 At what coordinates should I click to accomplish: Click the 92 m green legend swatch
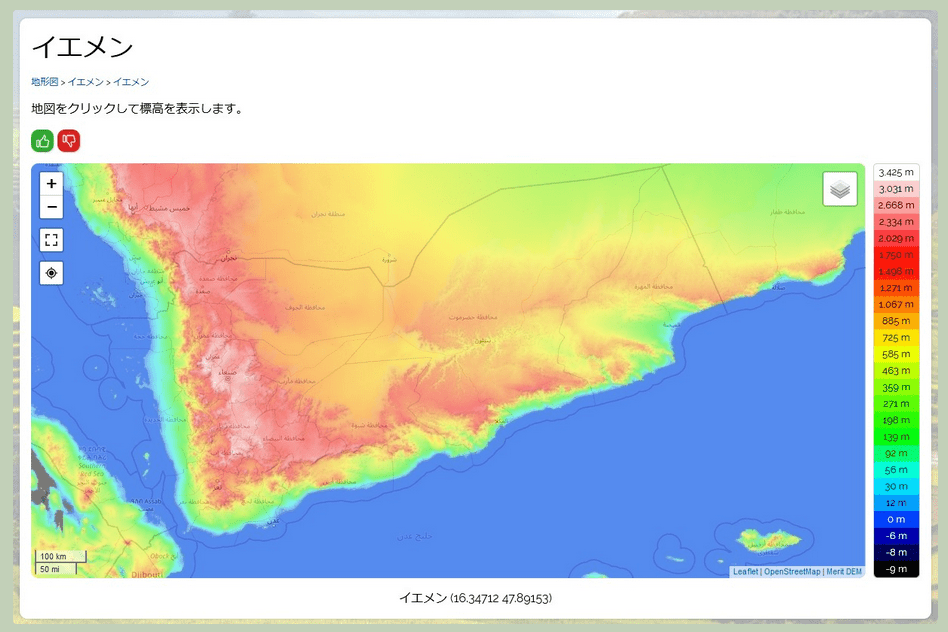[x=896, y=453]
